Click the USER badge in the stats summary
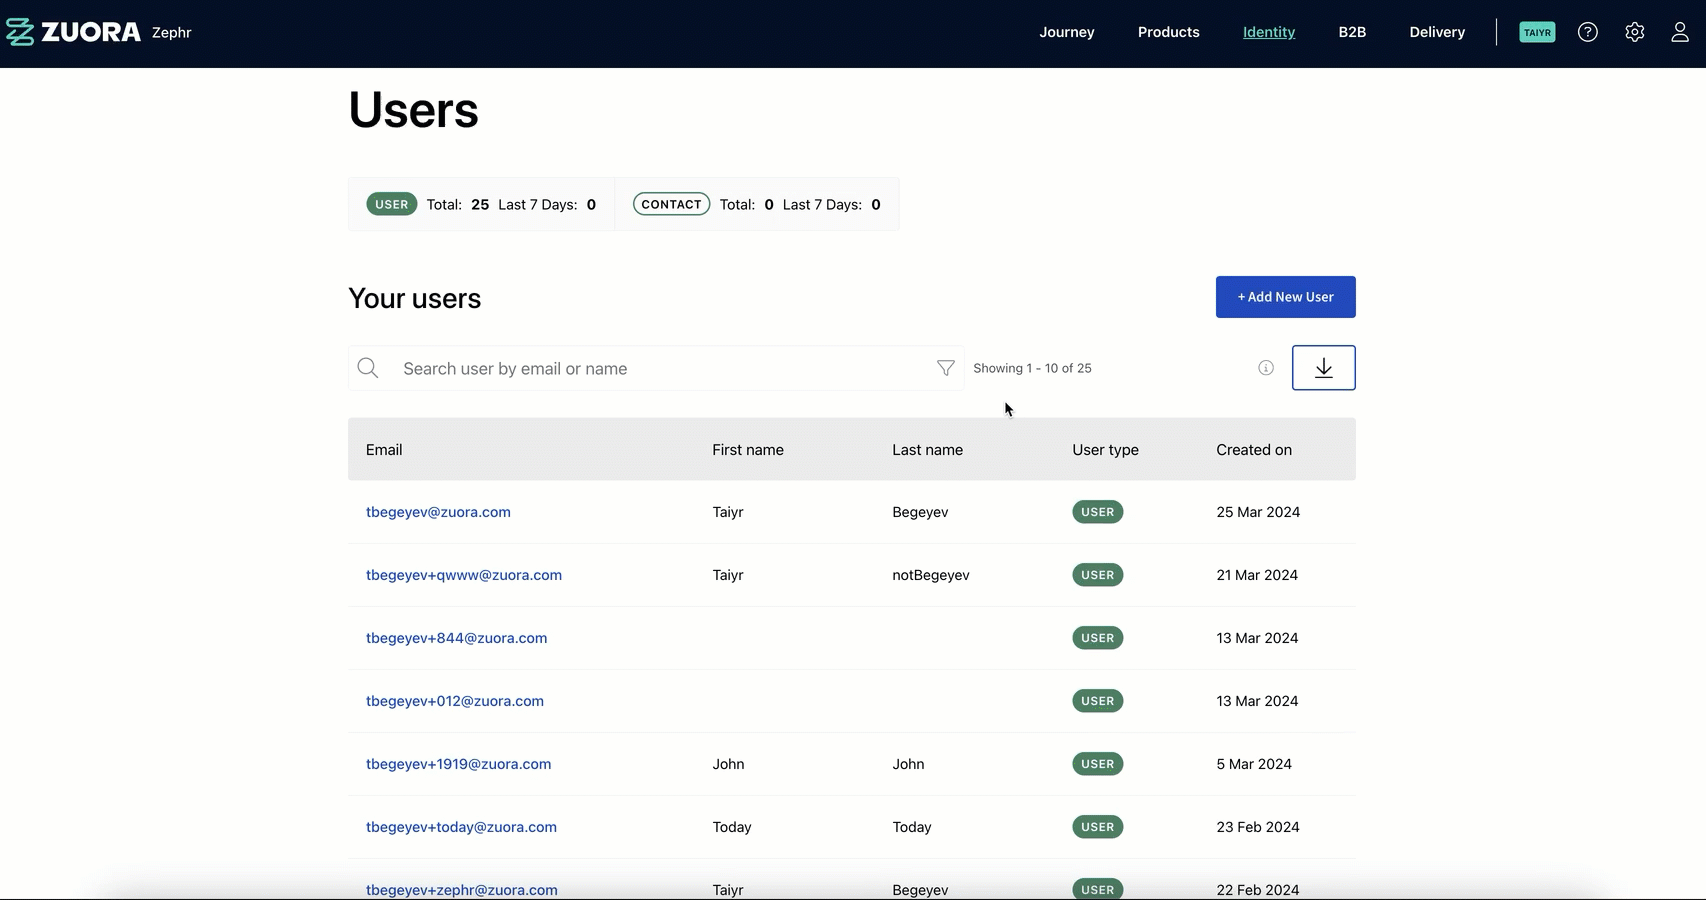The height and width of the screenshot is (900, 1706). 391,203
